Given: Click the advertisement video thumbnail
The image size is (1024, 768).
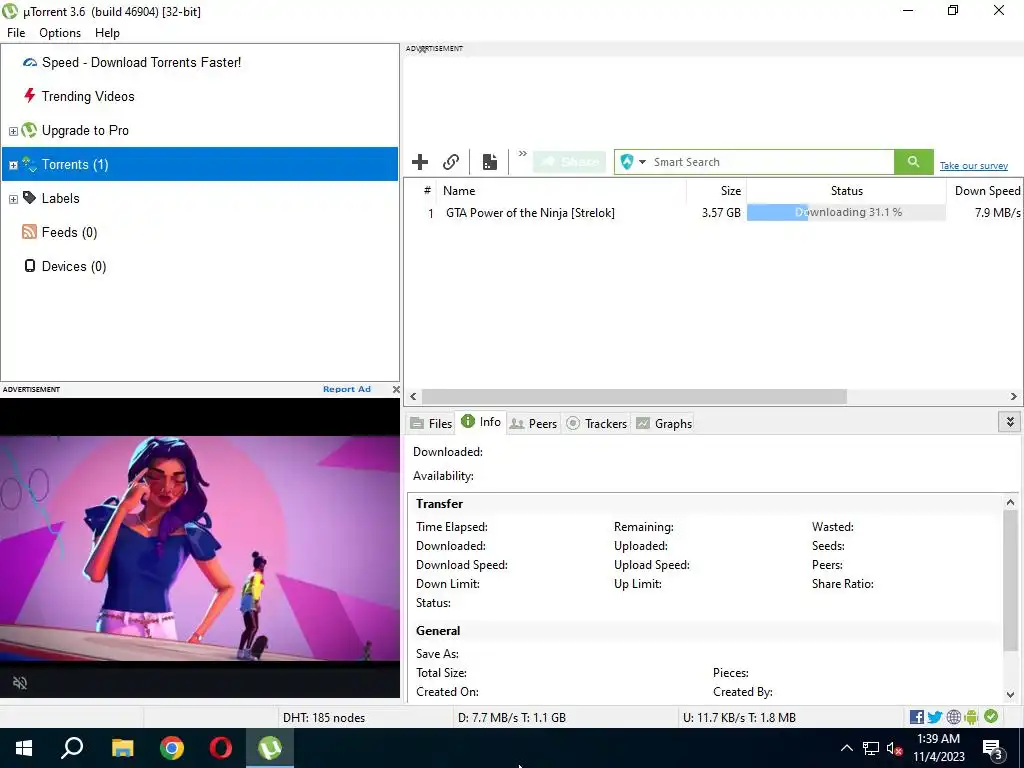Looking at the screenshot, I should click(200, 549).
